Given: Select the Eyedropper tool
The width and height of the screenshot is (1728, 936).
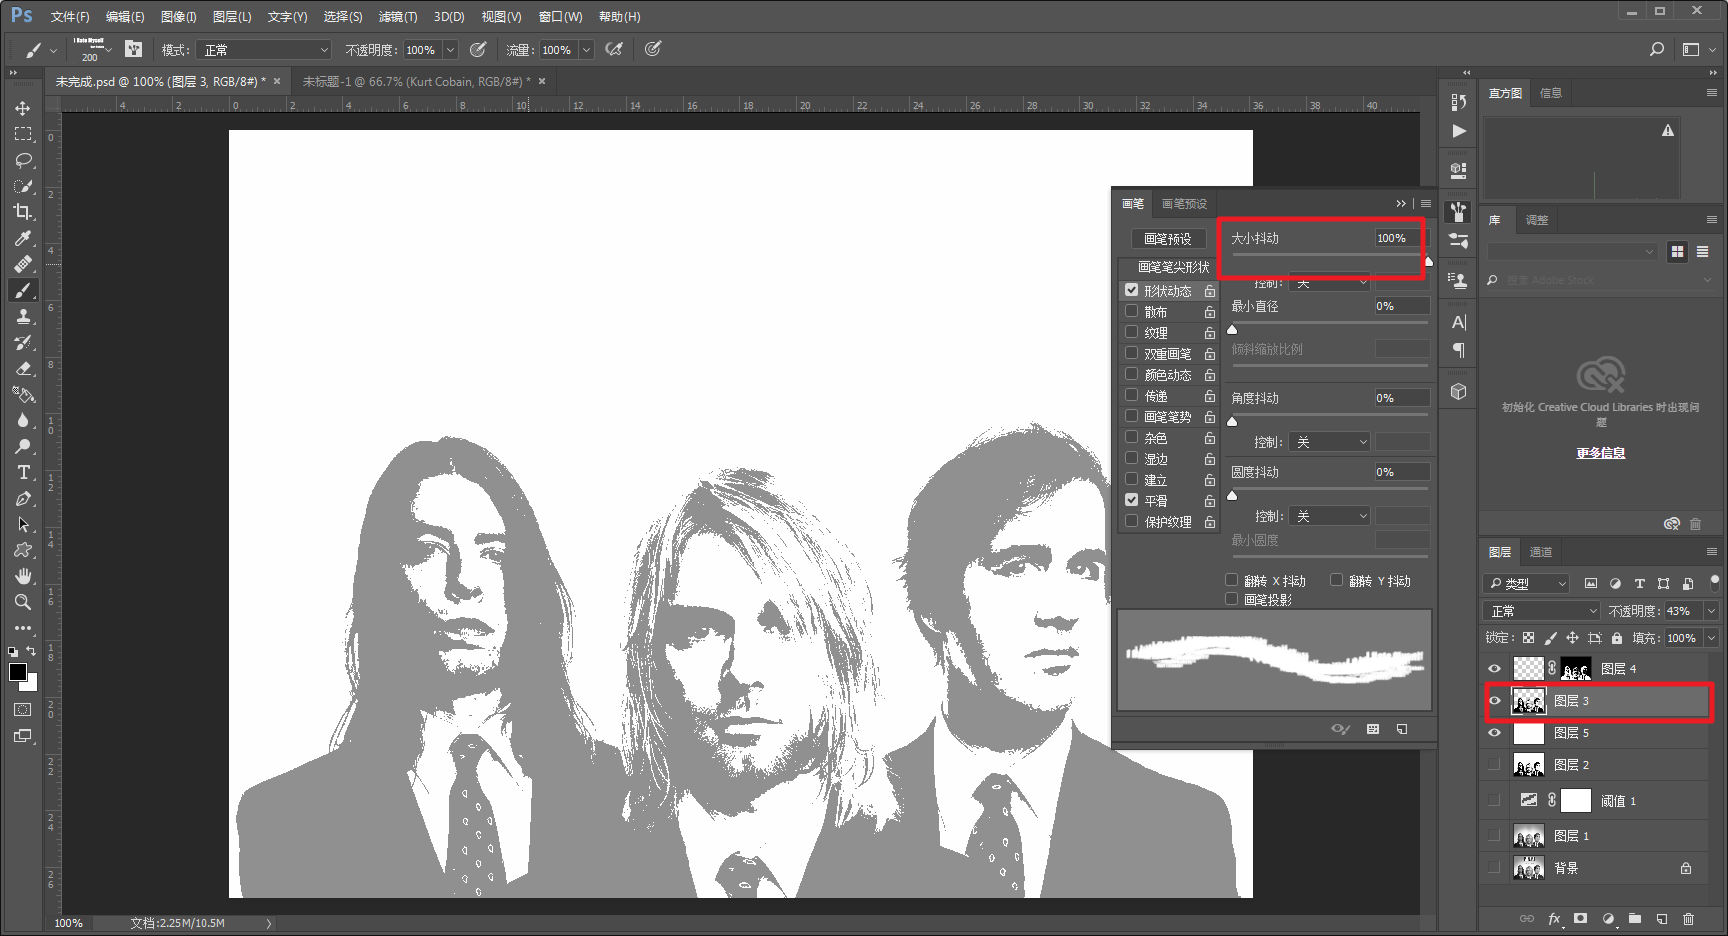Looking at the screenshot, I should click(x=23, y=238).
